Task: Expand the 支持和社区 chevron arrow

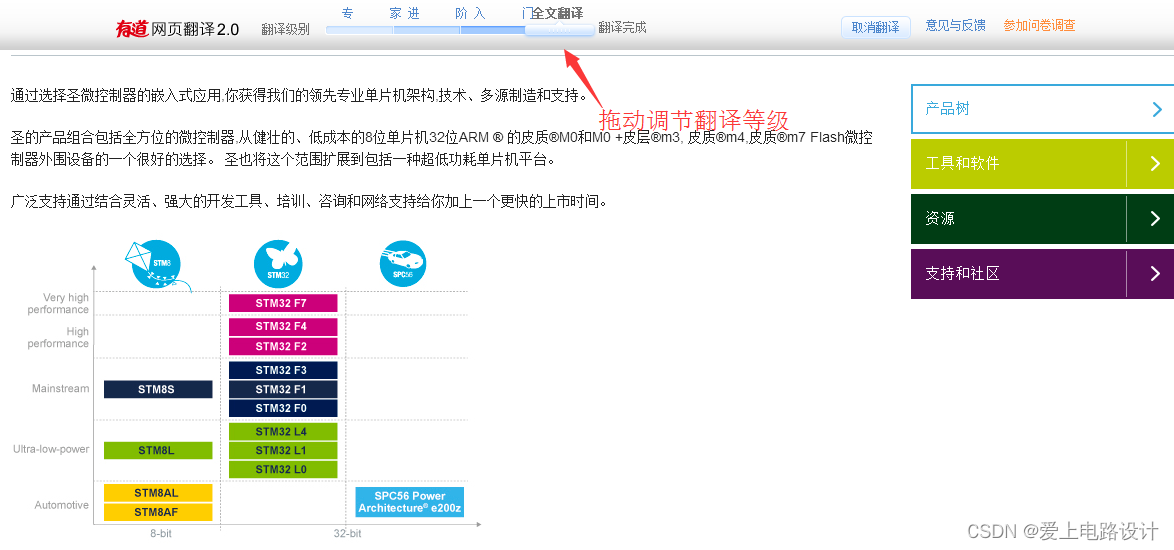Action: (x=1155, y=274)
